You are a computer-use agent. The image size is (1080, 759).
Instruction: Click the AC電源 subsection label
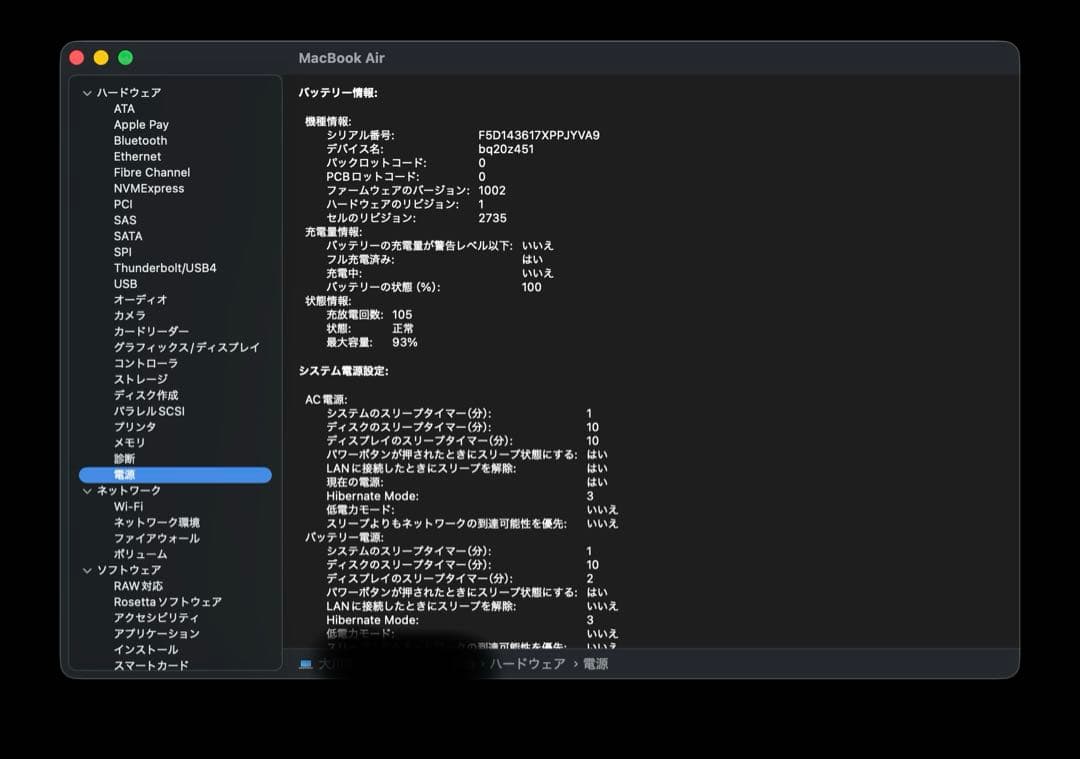point(326,399)
